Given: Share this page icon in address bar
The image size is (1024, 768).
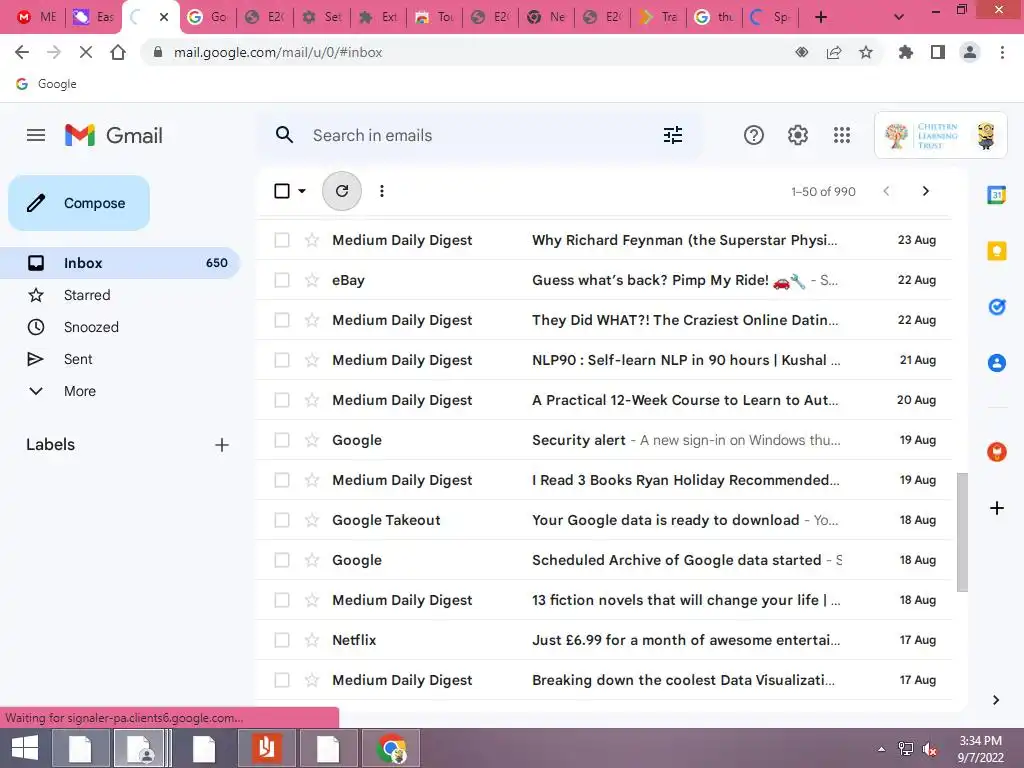Looking at the screenshot, I should [834, 52].
